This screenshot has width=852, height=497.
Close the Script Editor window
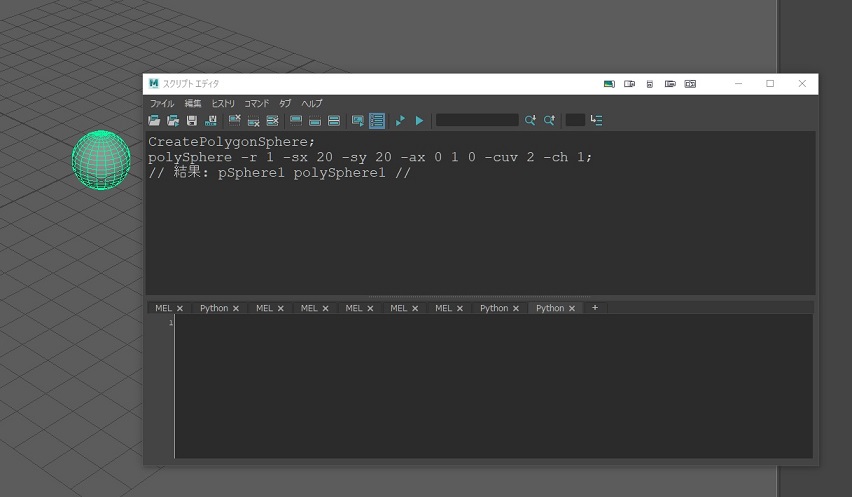[x=802, y=84]
